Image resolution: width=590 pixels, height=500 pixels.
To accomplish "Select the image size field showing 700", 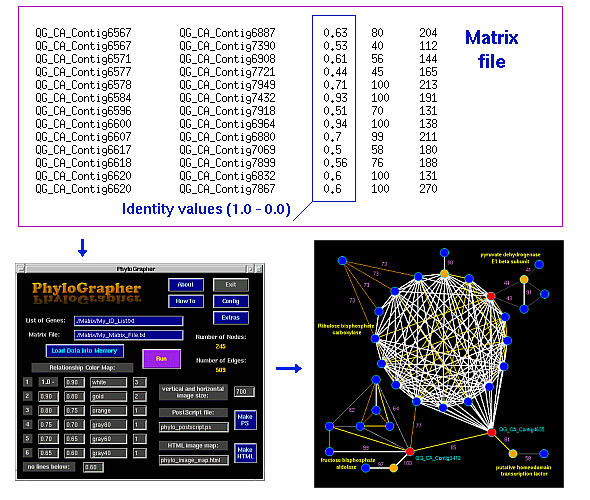I will tap(244, 392).
